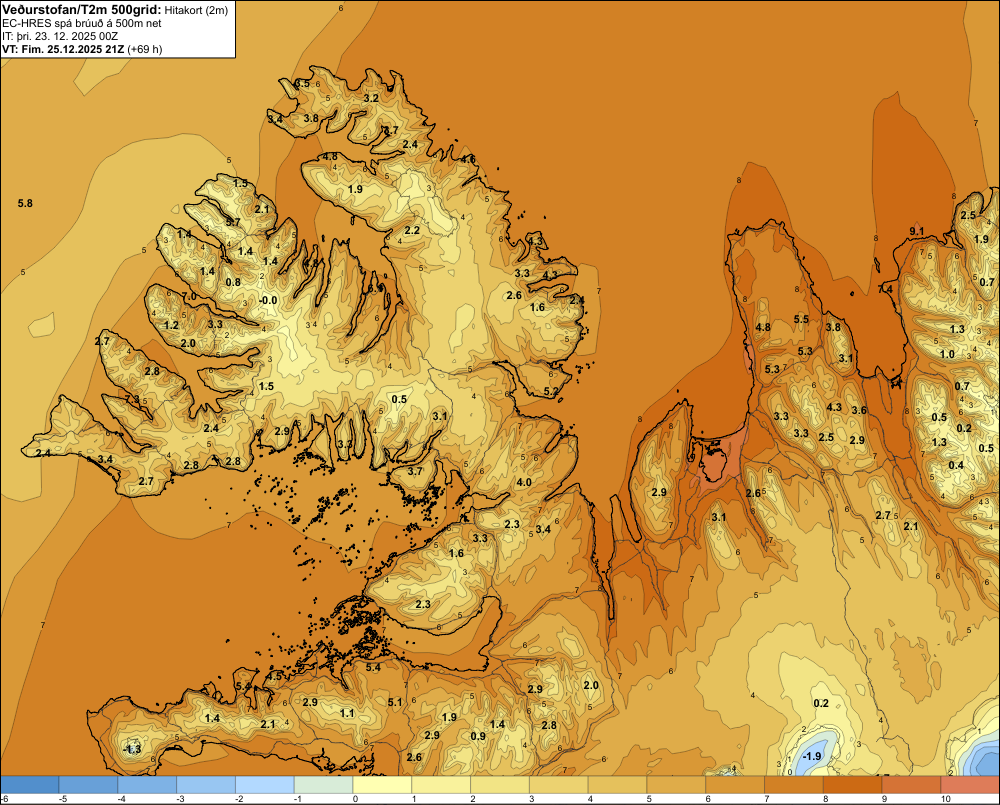Click the map temperature value "3.6"
The height and width of the screenshot is (805, 1000).
859,410
